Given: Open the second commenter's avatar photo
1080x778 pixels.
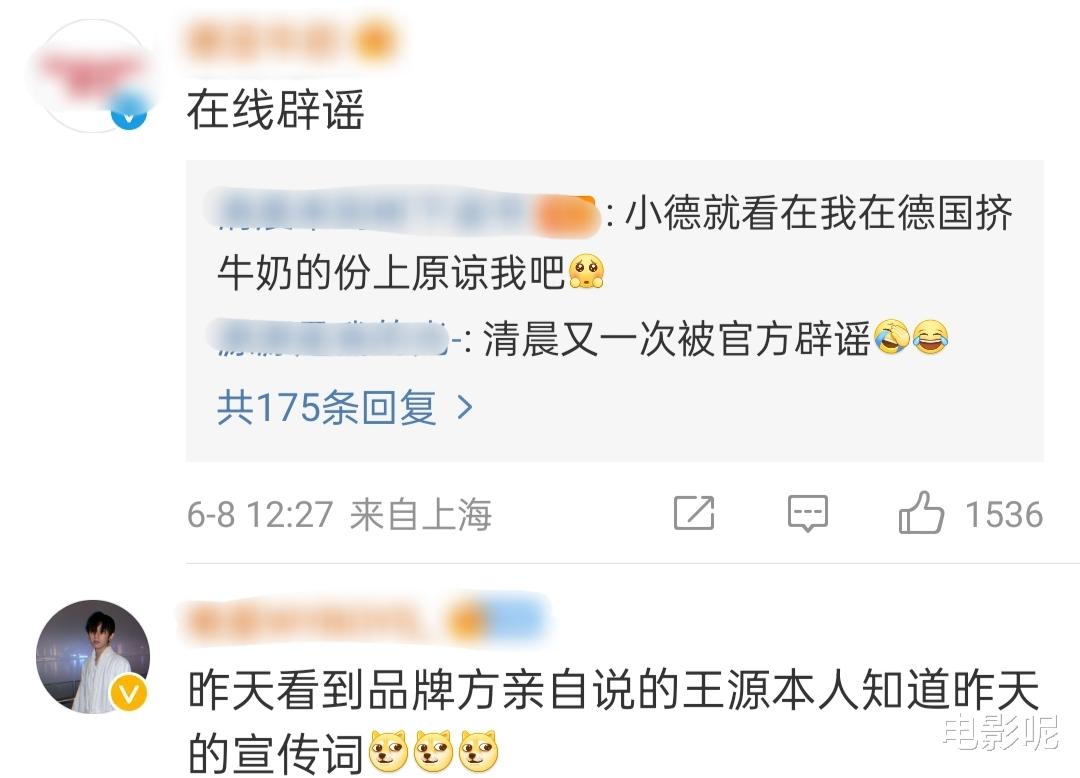Looking at the screenshot, I should point(92,656).
